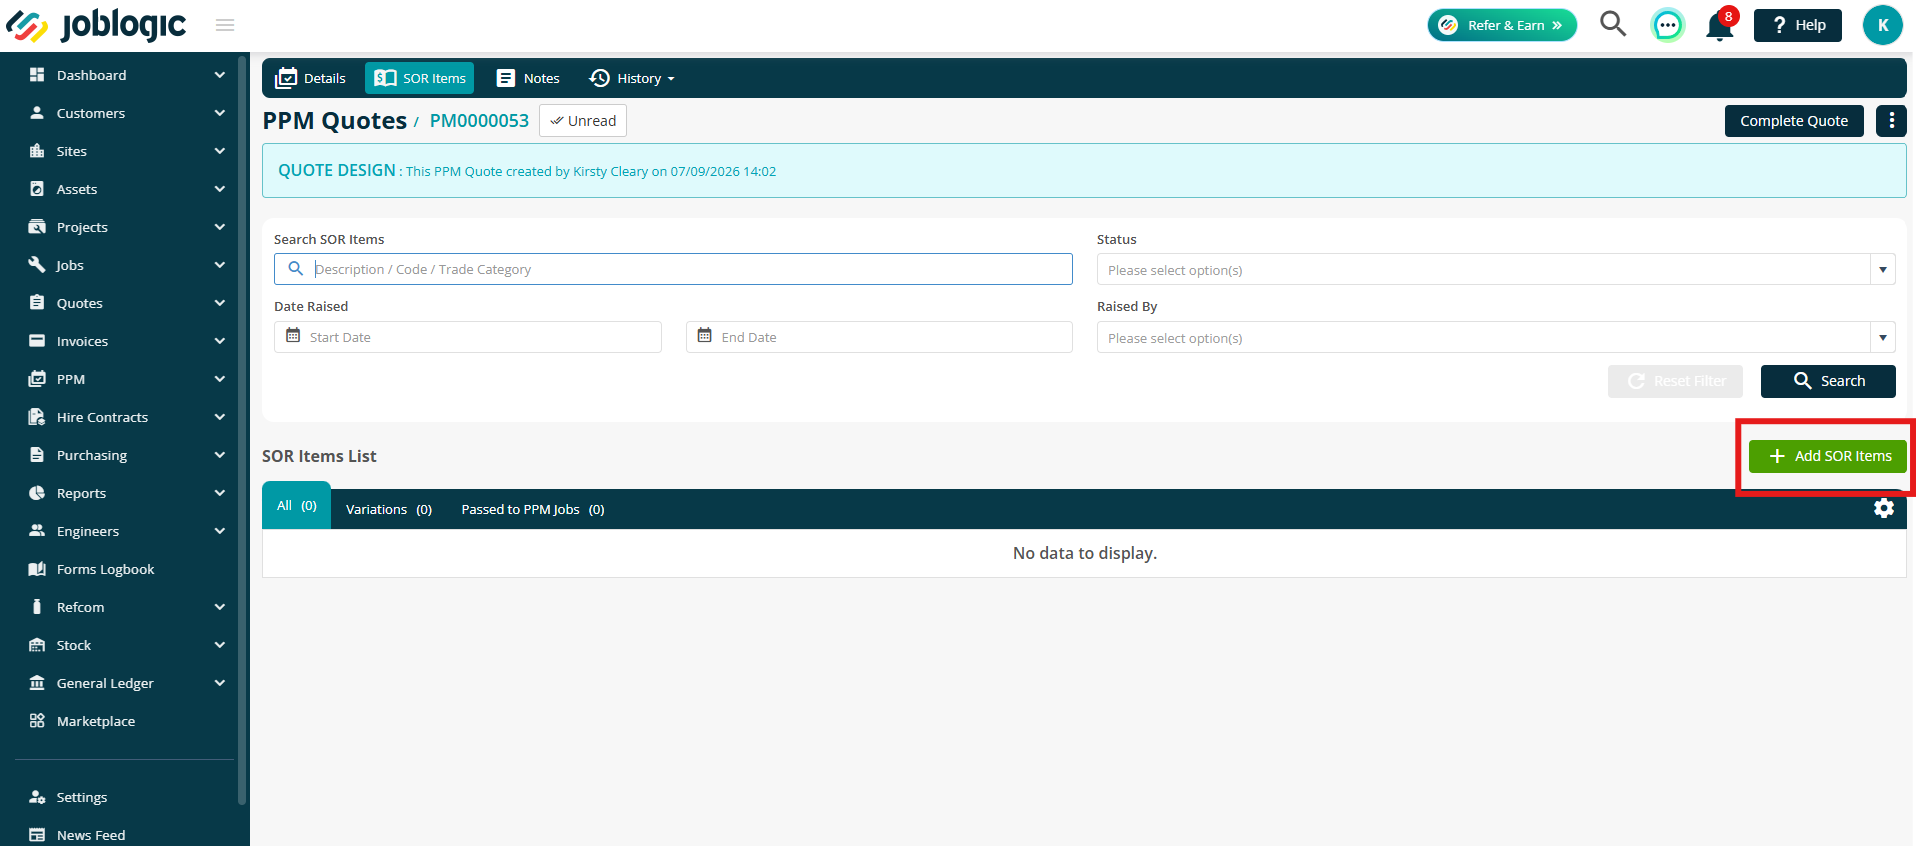The image size is (1916, 846).
Task: Expand the Reports menu chevron
Action: point(220,493)
